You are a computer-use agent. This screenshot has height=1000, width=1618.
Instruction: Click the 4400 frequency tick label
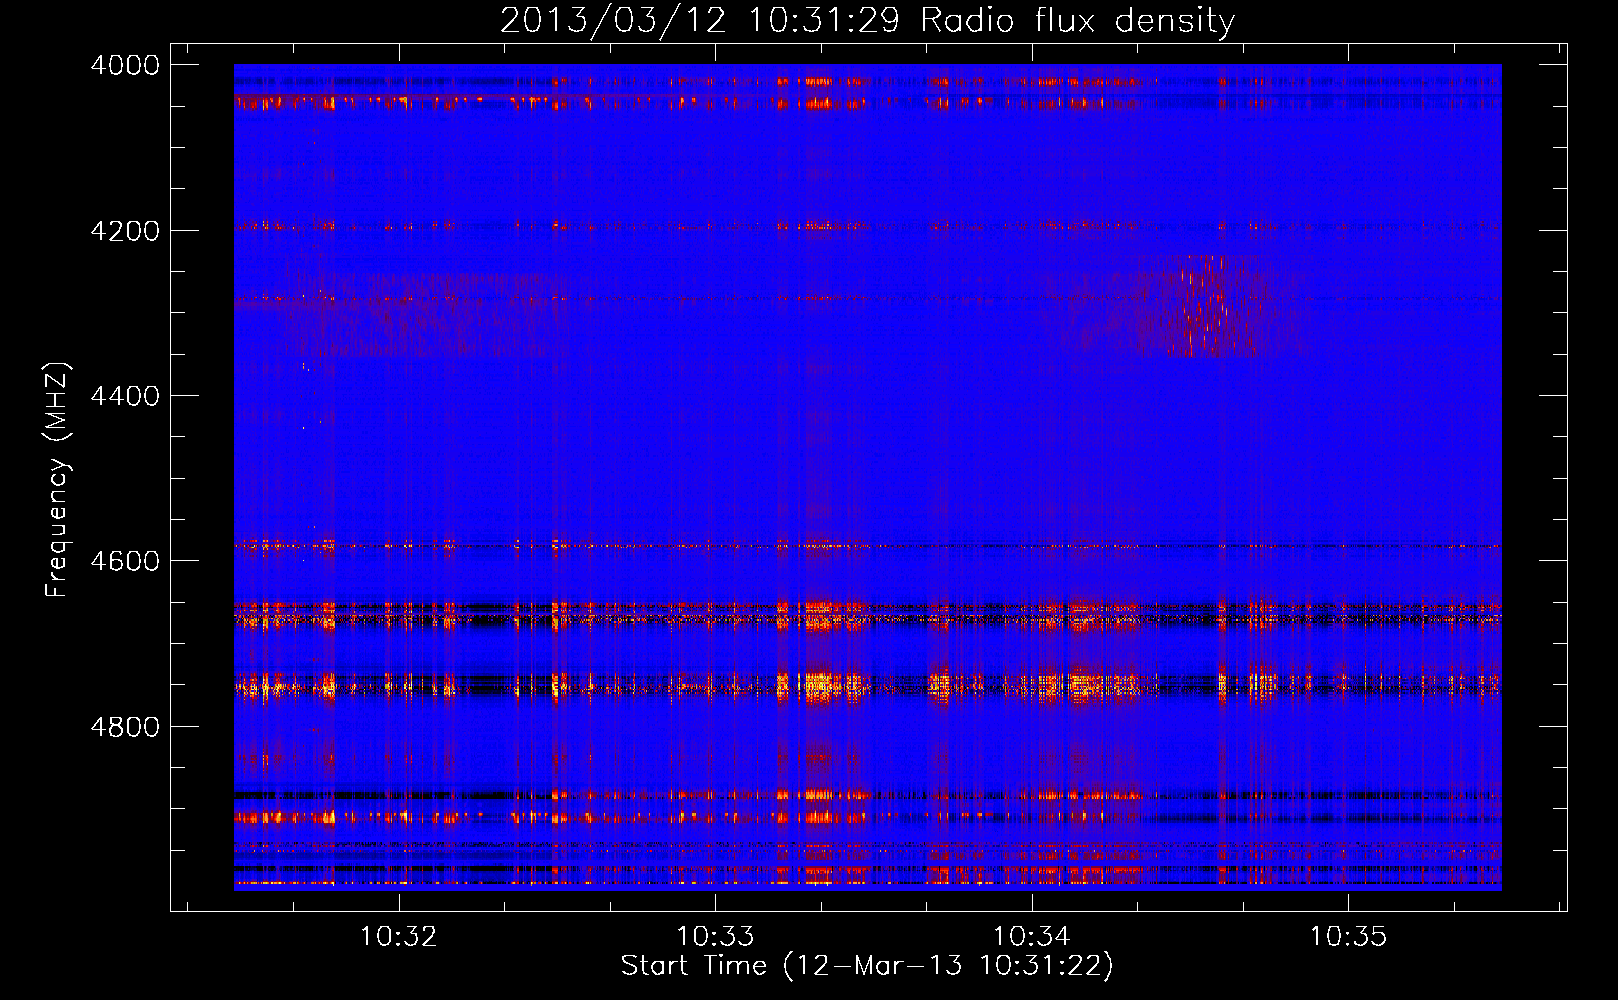coord(125,396)
